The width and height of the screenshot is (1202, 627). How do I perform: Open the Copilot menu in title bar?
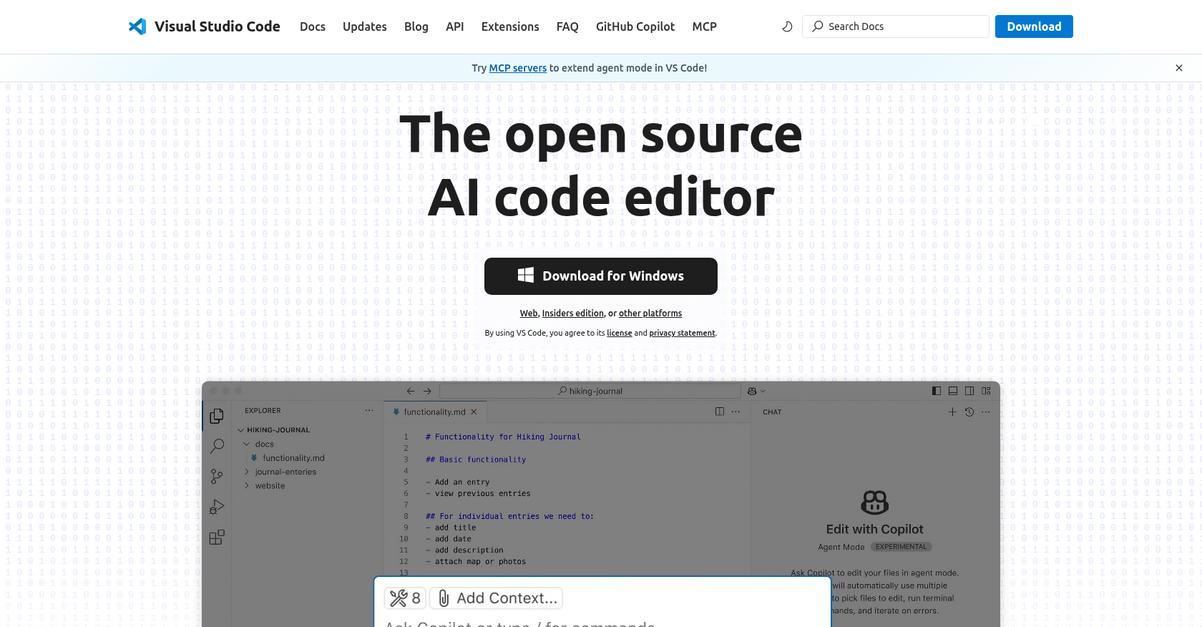756,391
